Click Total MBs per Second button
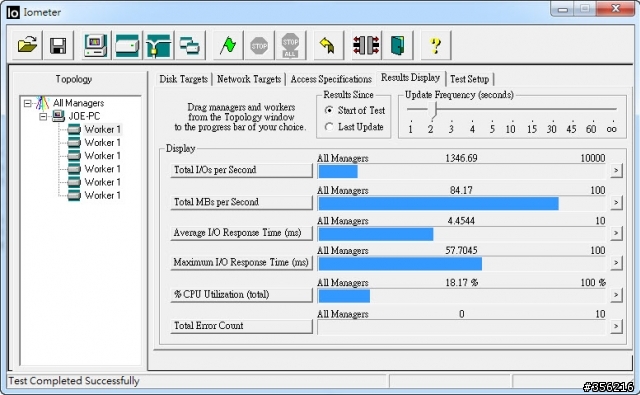This screenshot has width=640, height=395. click(241, 202)
